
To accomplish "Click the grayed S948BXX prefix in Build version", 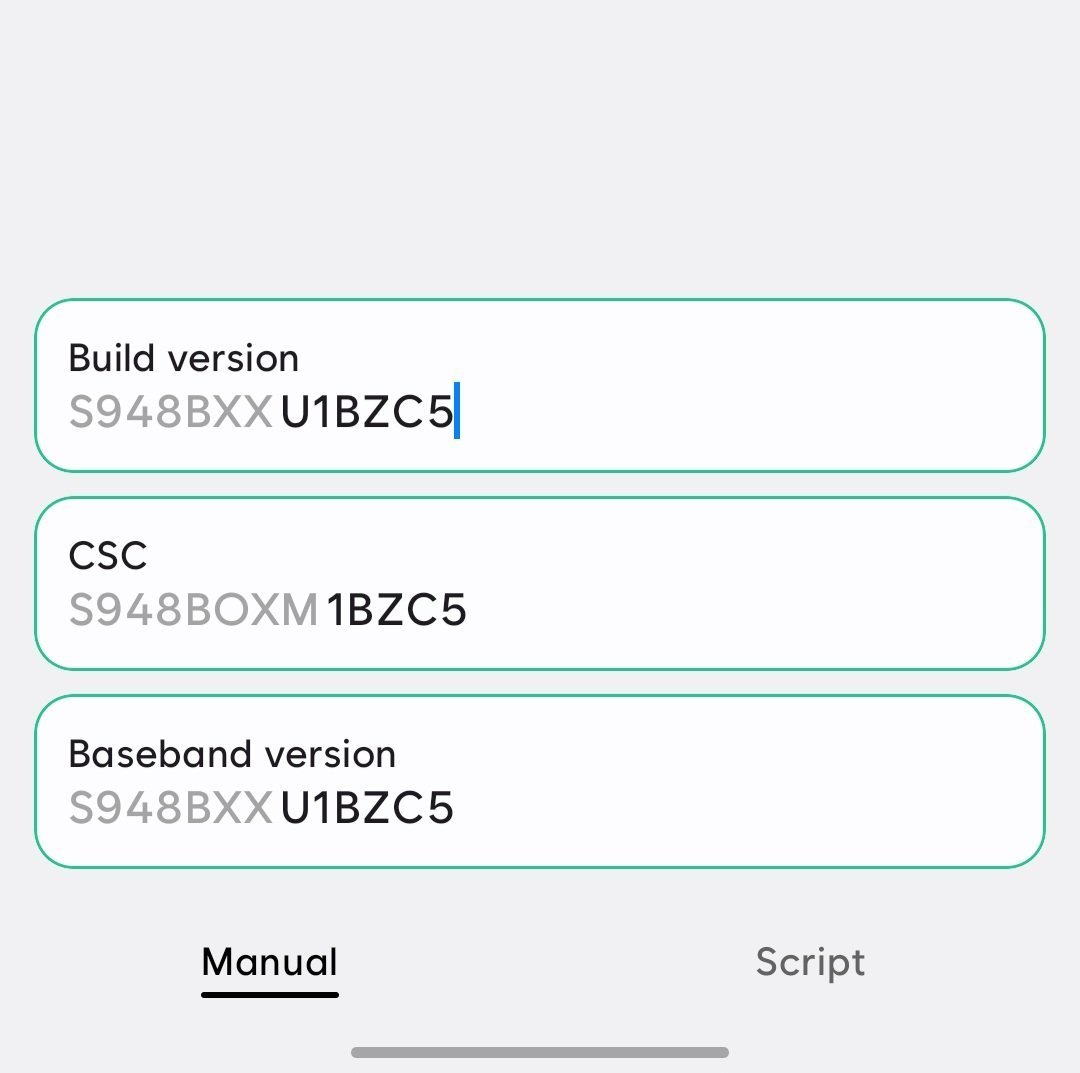I will [170, 410].
